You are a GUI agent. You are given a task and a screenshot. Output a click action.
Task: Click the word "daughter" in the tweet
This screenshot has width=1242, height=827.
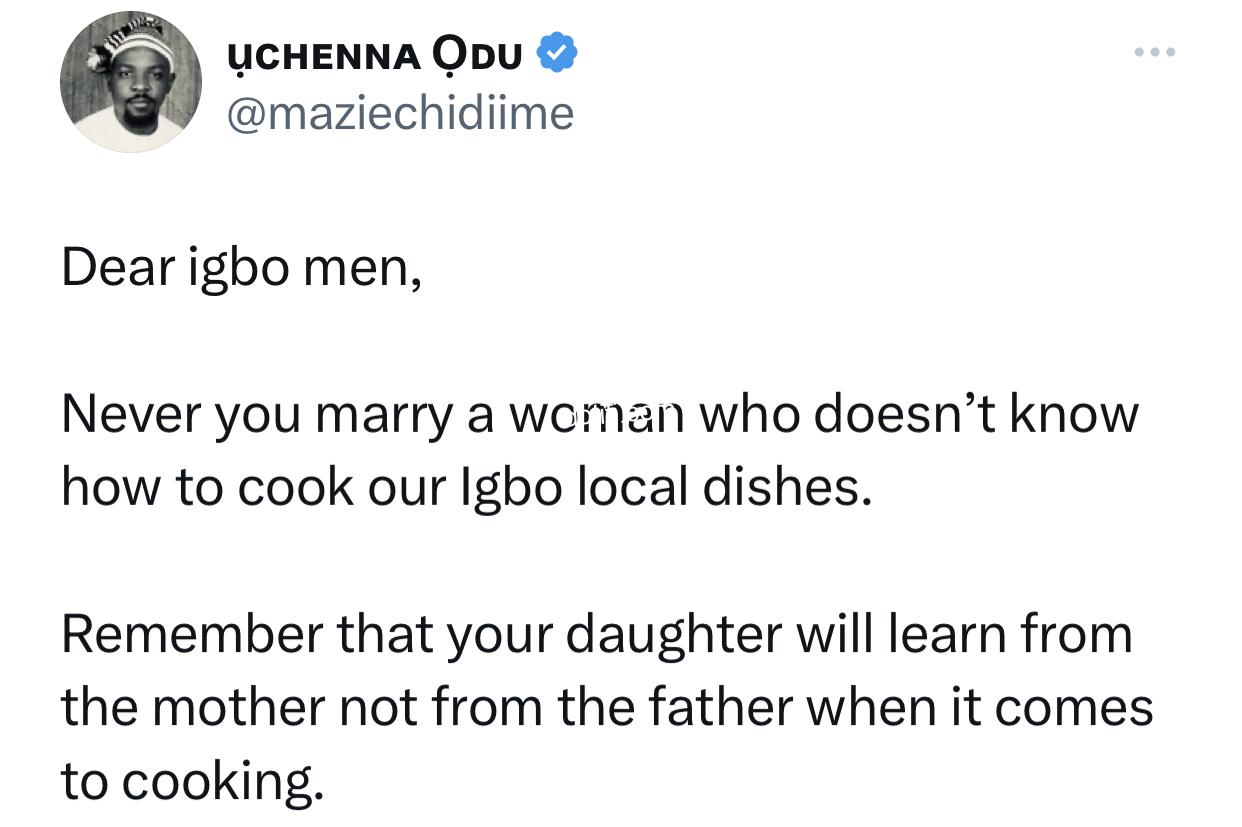676,635
